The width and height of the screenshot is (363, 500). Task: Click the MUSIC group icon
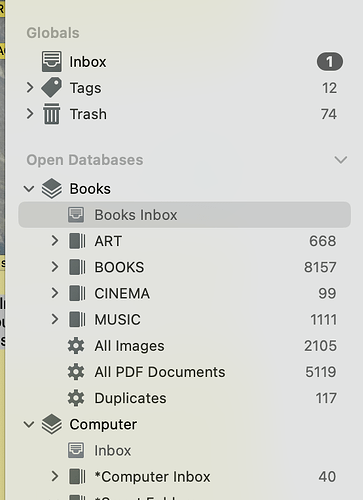tap(77, 319)
